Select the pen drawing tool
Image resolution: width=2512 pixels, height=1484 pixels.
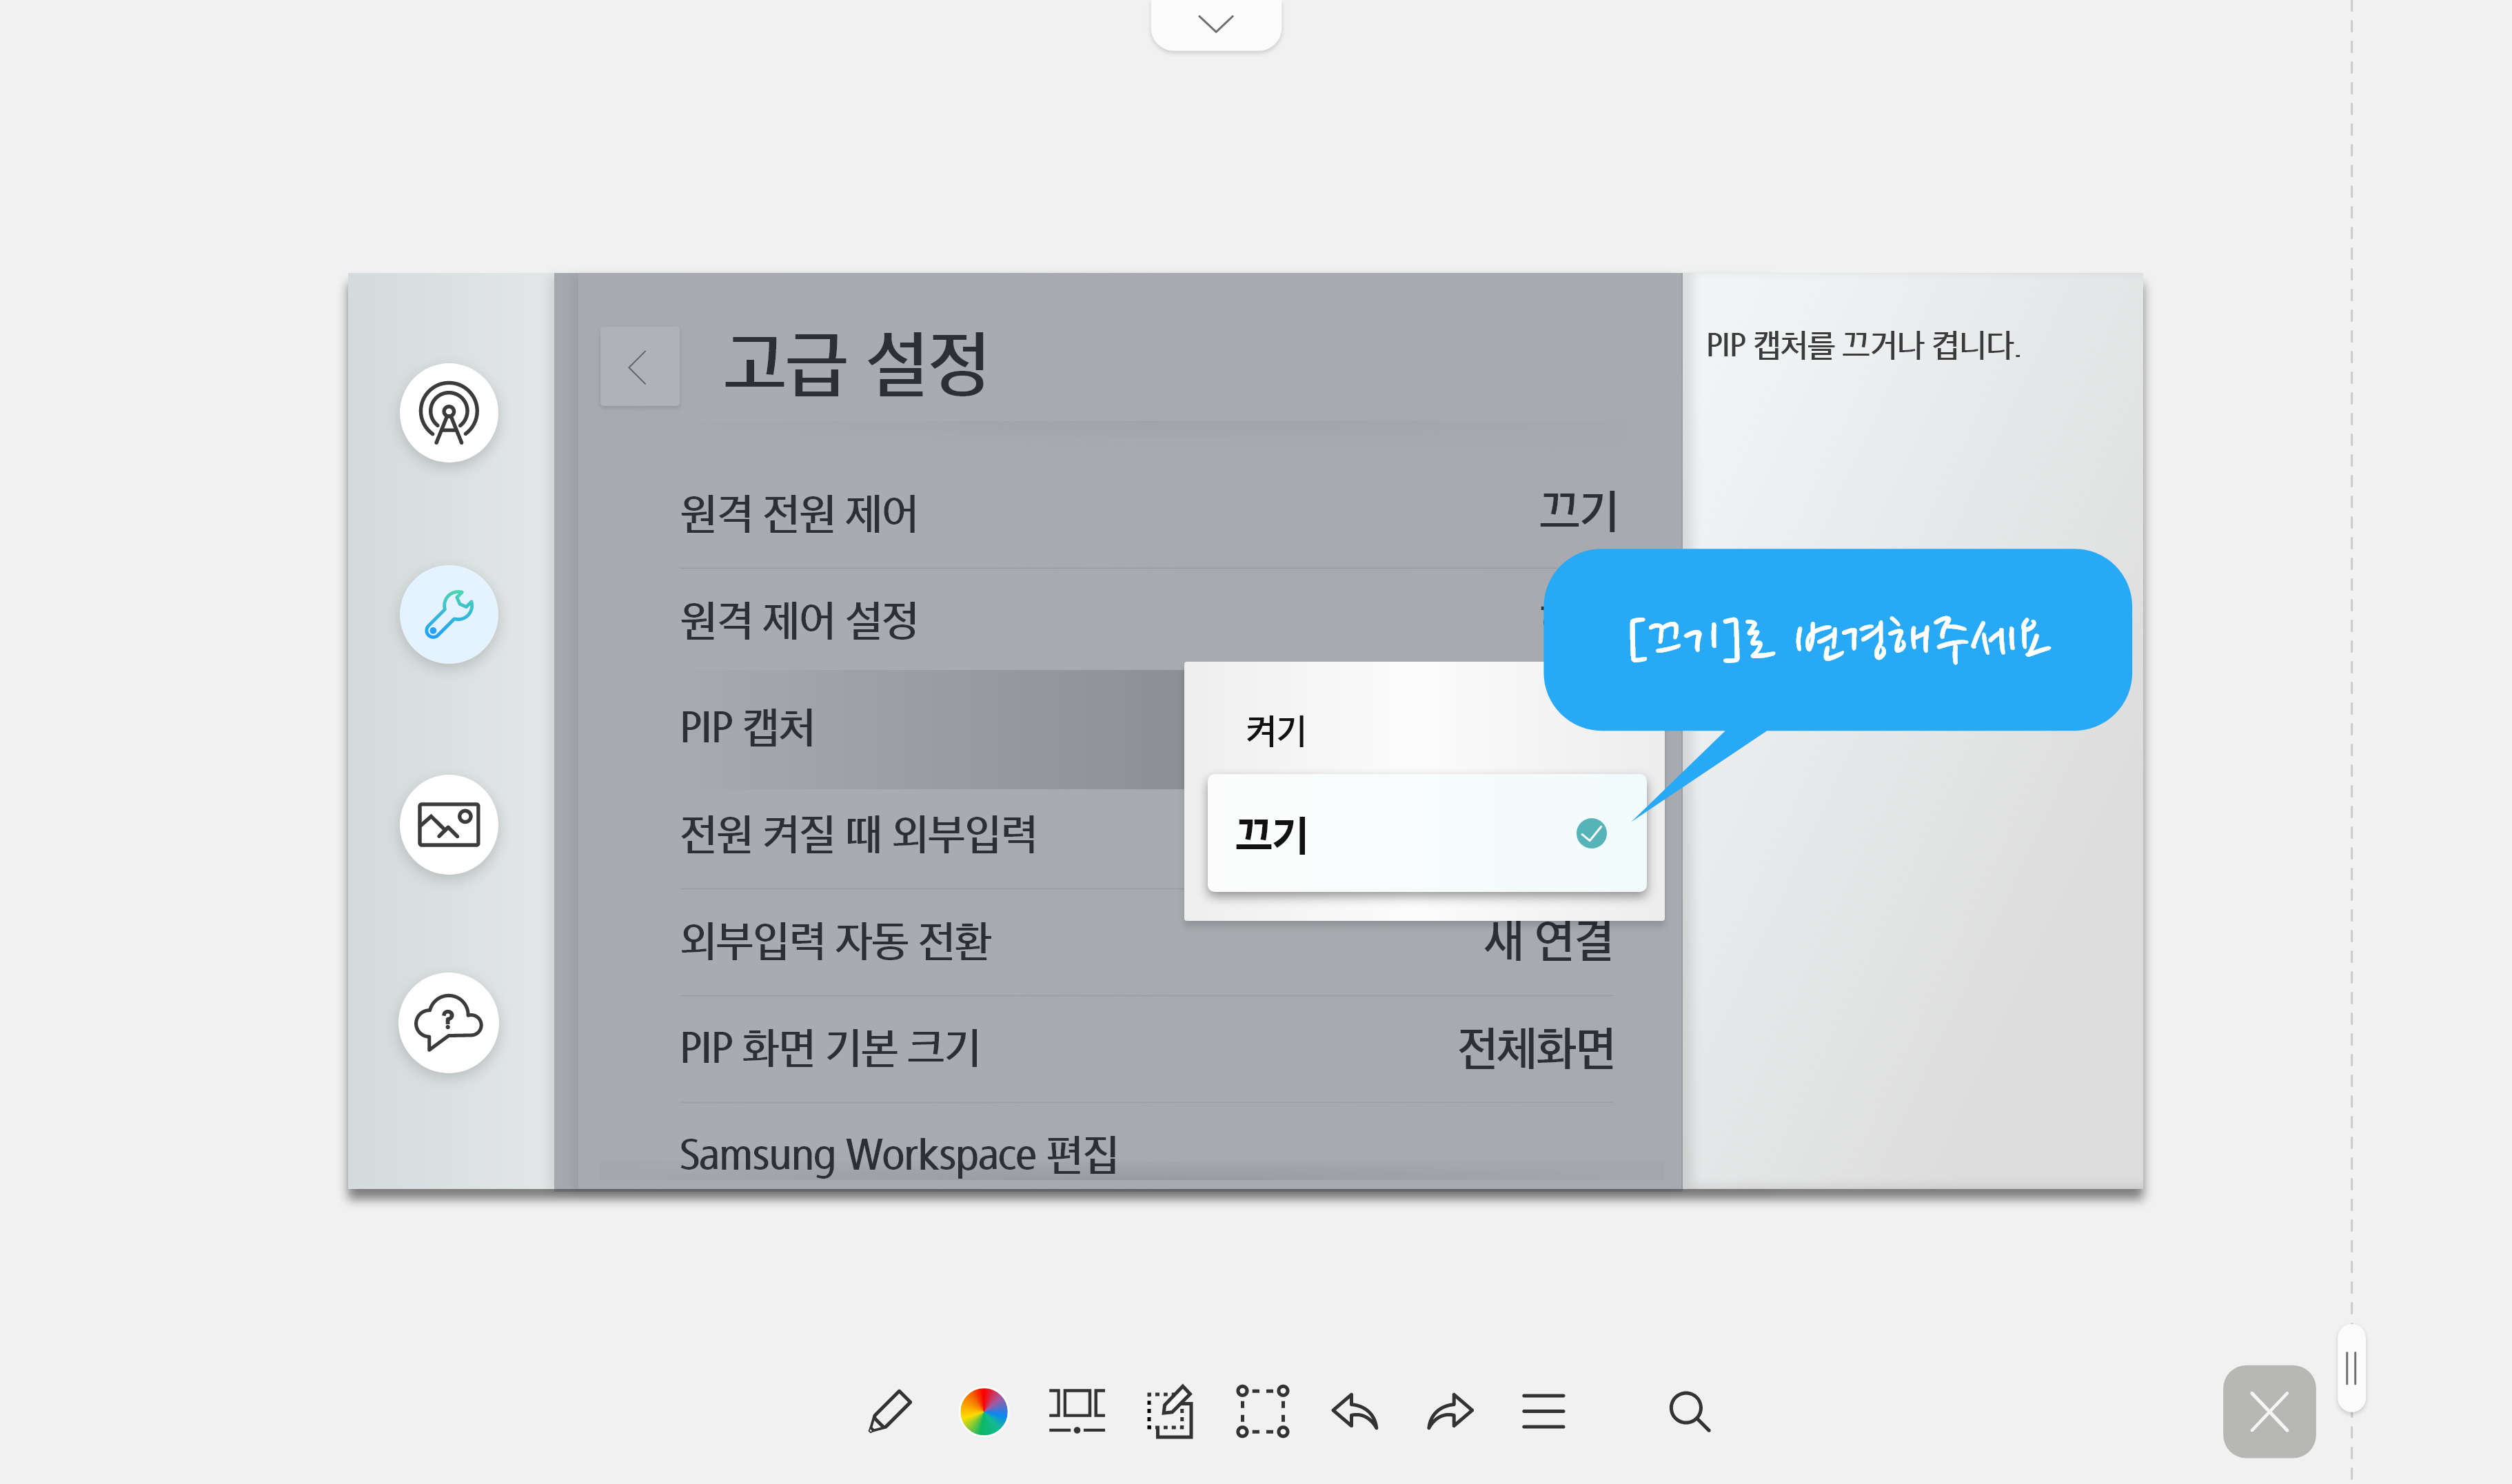(889, 1411)
